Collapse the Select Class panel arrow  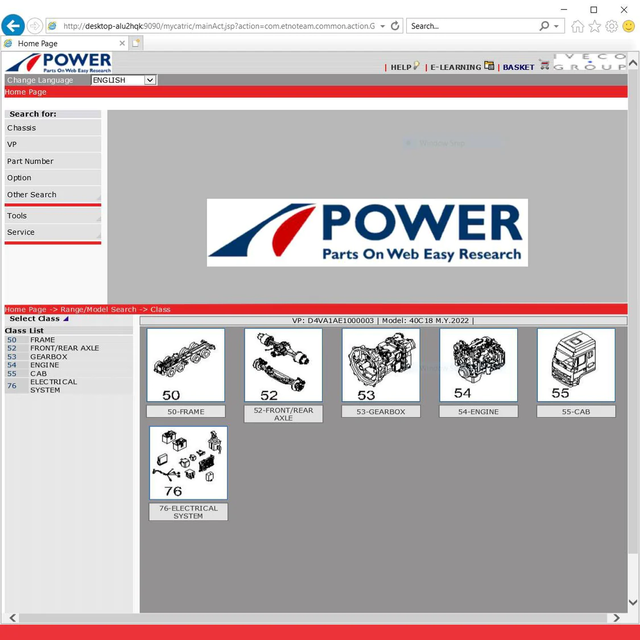point(66,319)
